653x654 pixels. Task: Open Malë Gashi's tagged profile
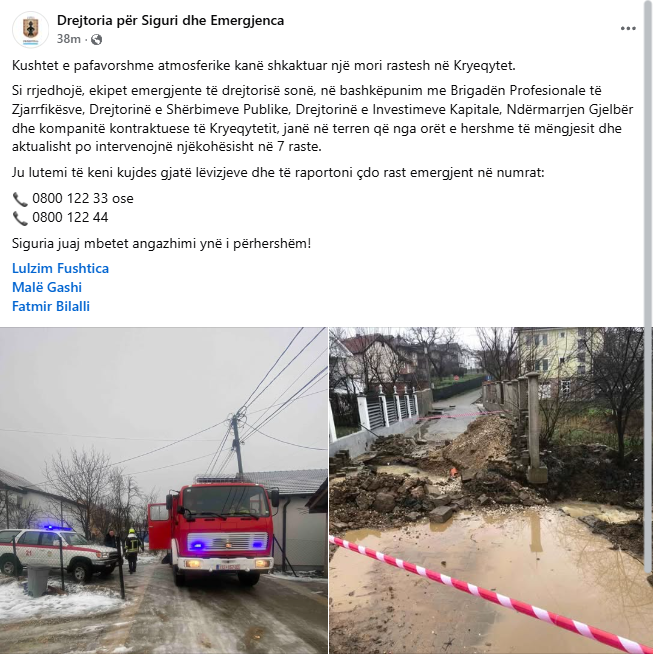pyautogui.click(x=47, y=287)
